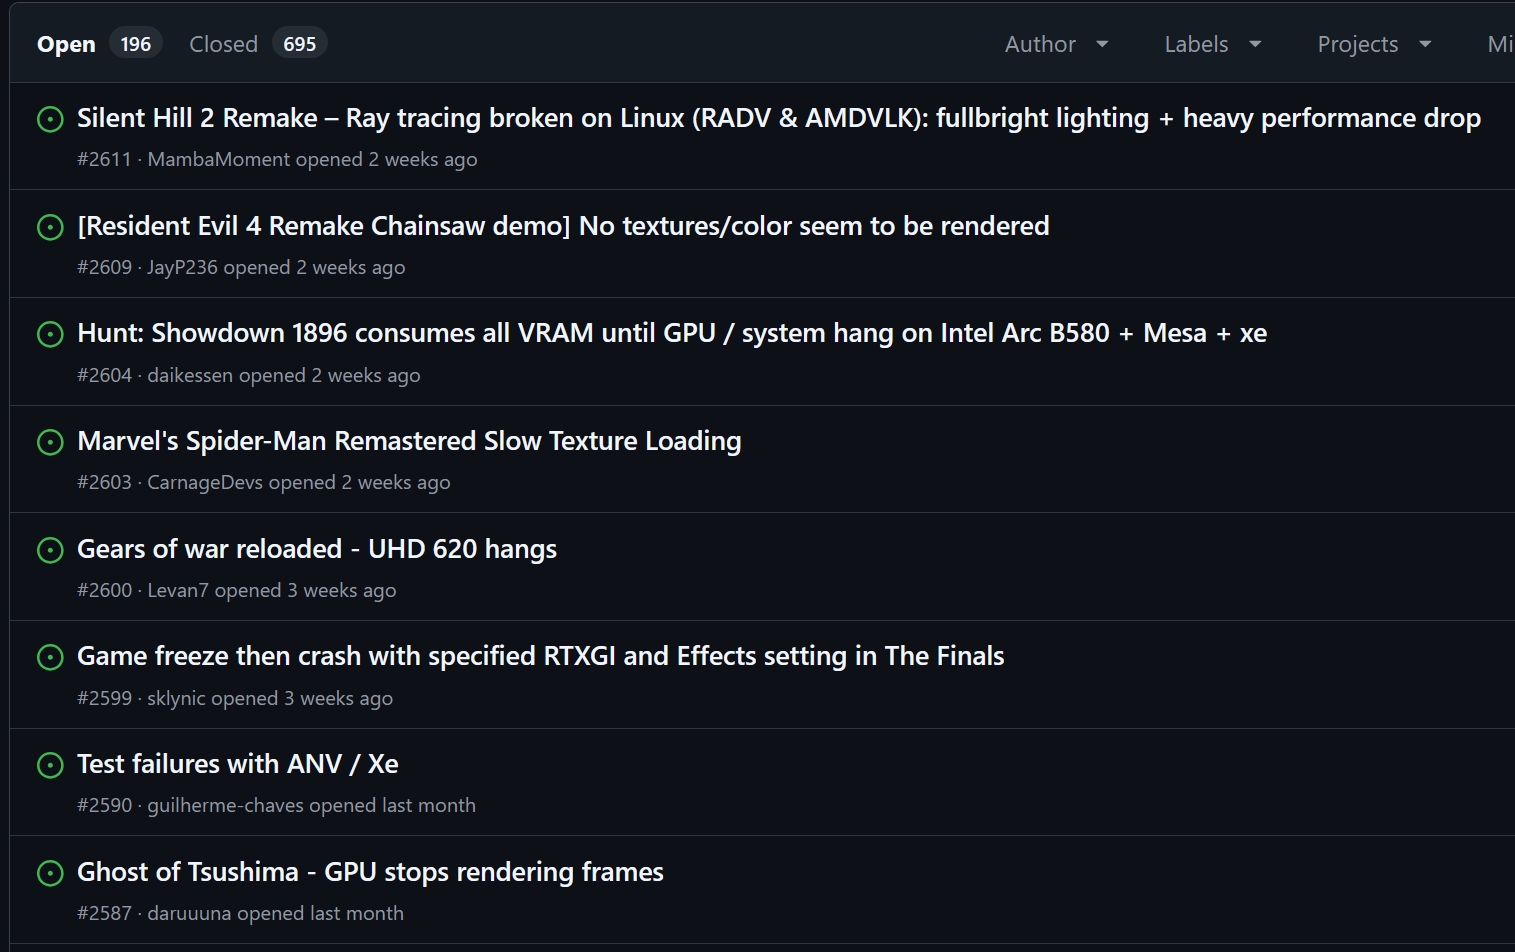Click the 695 closed issues count badge
The image size is (1515, 952).
[299, 44]
